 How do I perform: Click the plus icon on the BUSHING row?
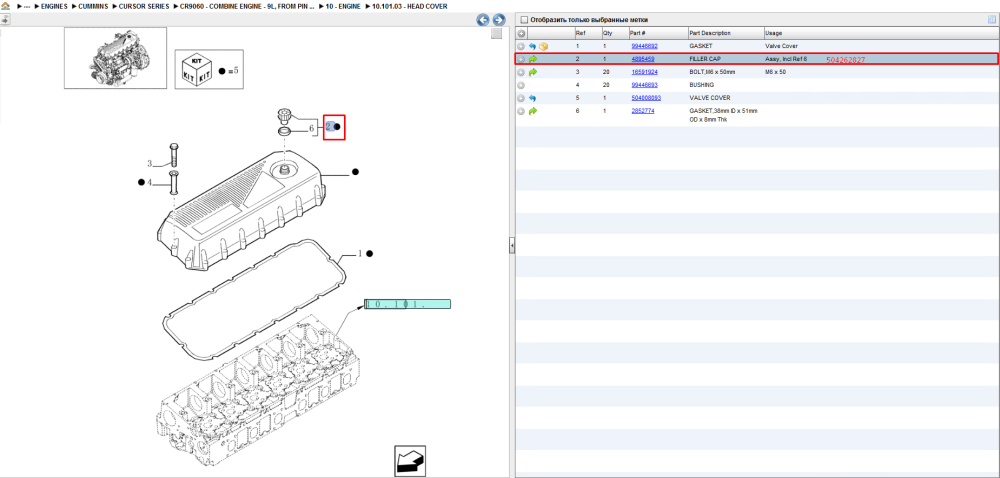(521, 85)
